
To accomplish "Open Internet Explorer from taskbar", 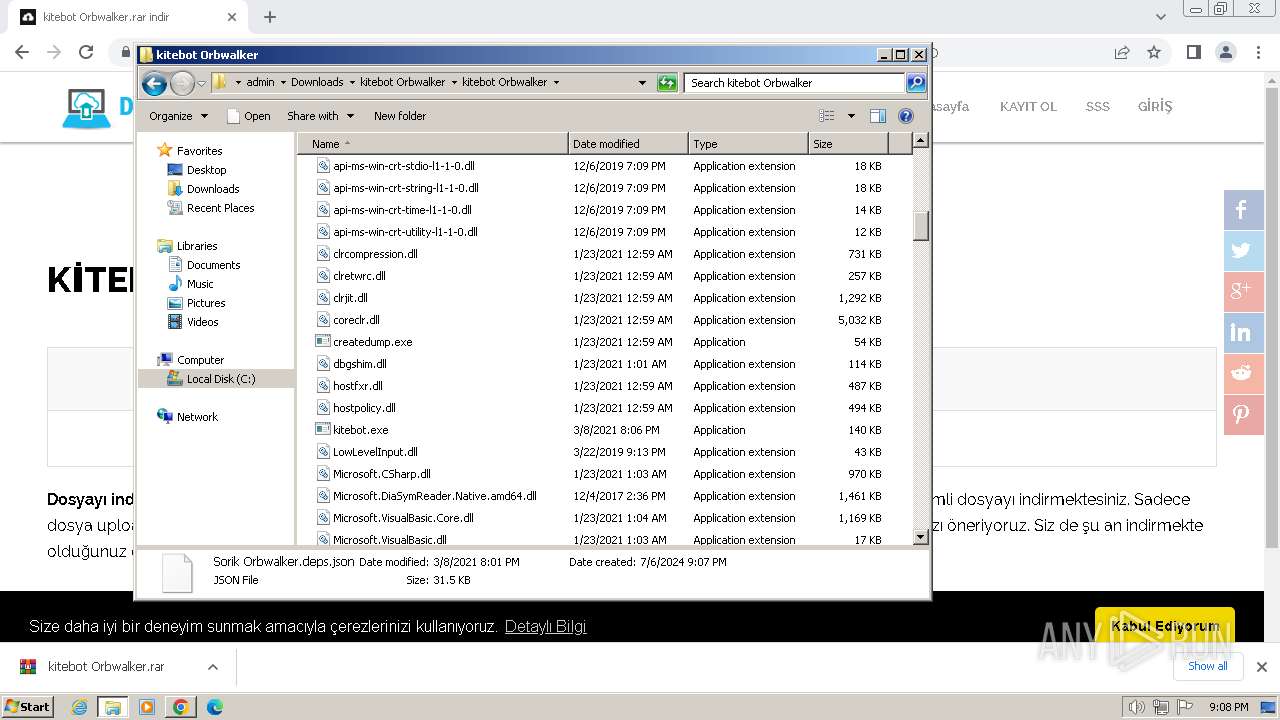I will (x=80, y=707).
